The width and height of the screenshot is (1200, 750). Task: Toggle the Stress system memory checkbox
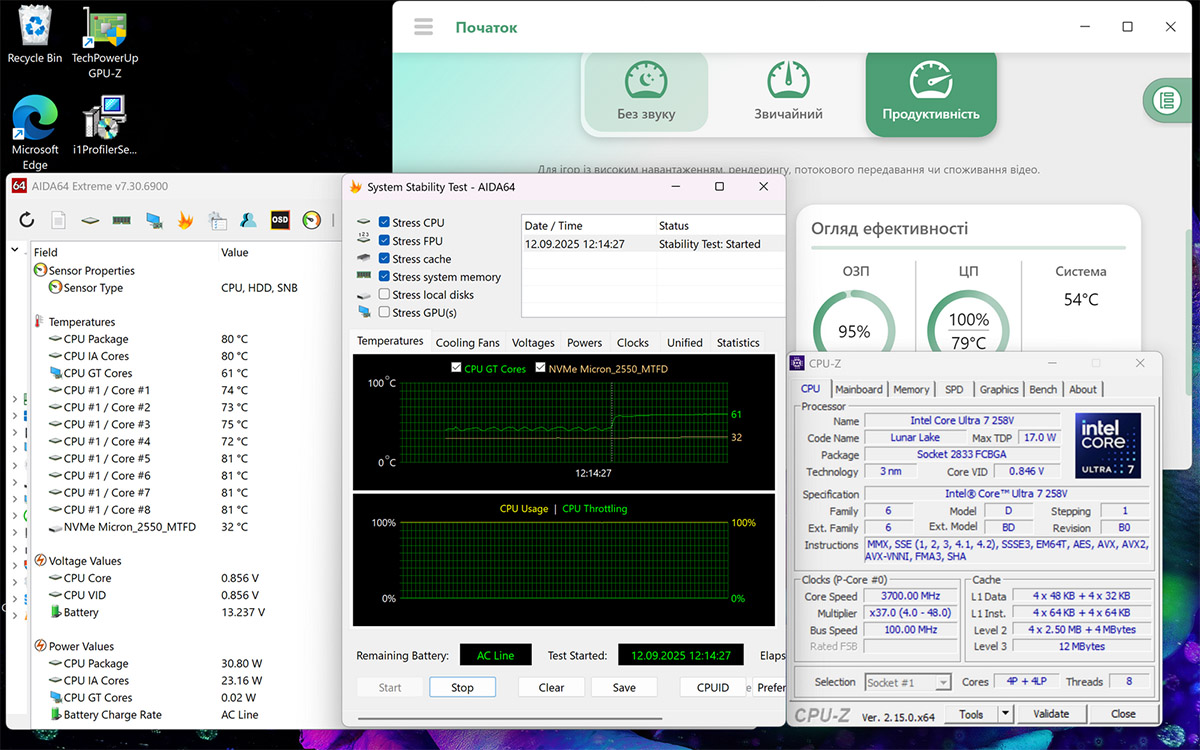[384, 277]
